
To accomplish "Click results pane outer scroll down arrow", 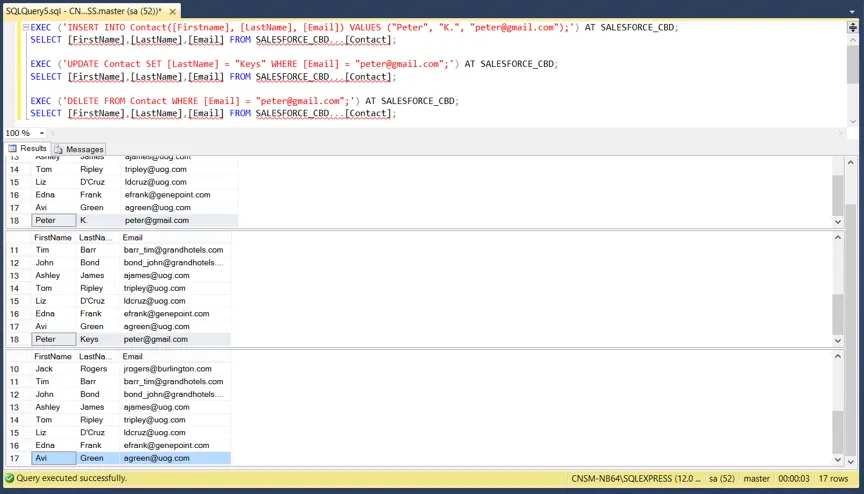I will point(851,462).
